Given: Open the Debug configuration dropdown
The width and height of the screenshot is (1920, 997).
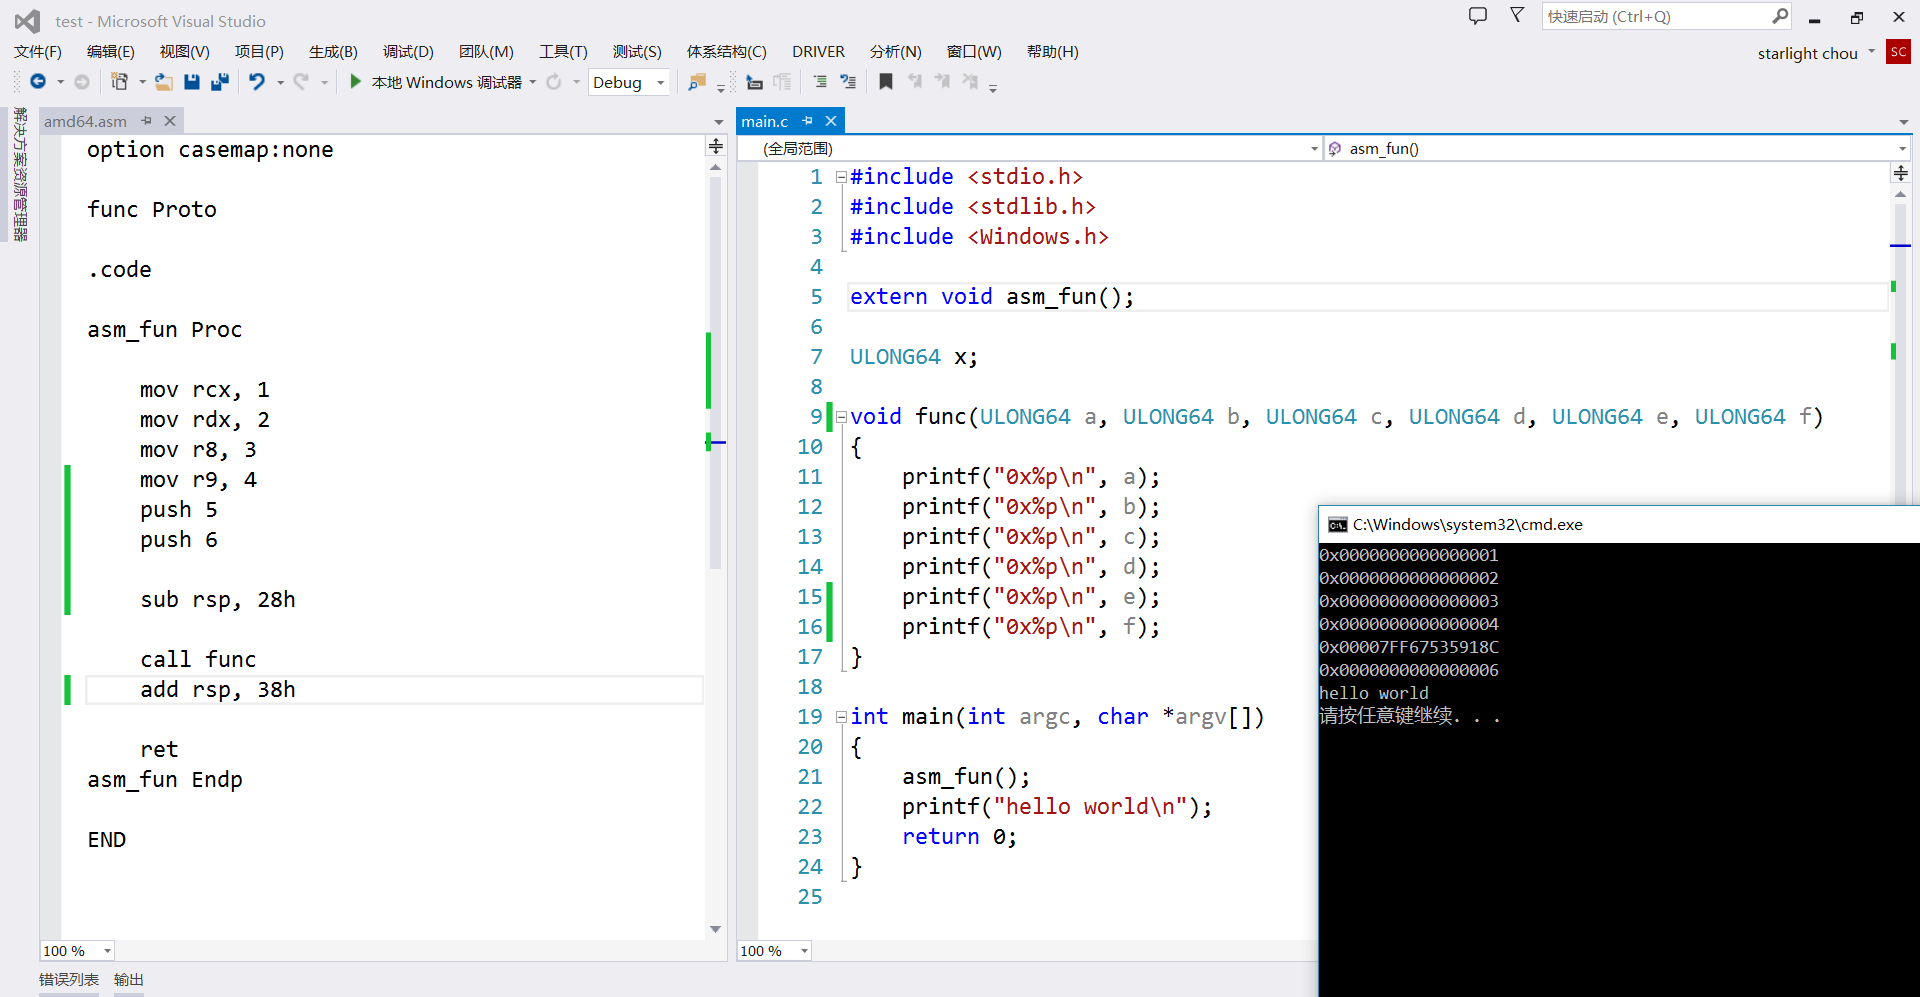Looking at the screenshot, I should point(660,83).
